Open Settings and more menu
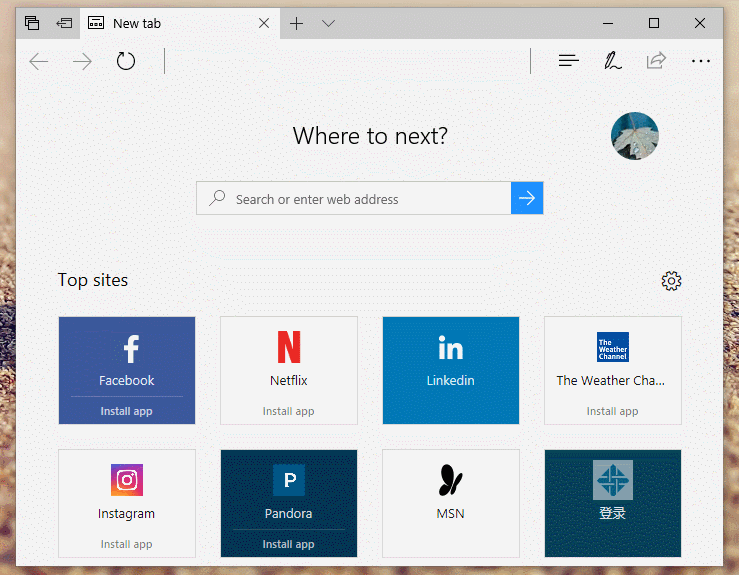This screenshot has height=575, width=739. coord(701,61)
